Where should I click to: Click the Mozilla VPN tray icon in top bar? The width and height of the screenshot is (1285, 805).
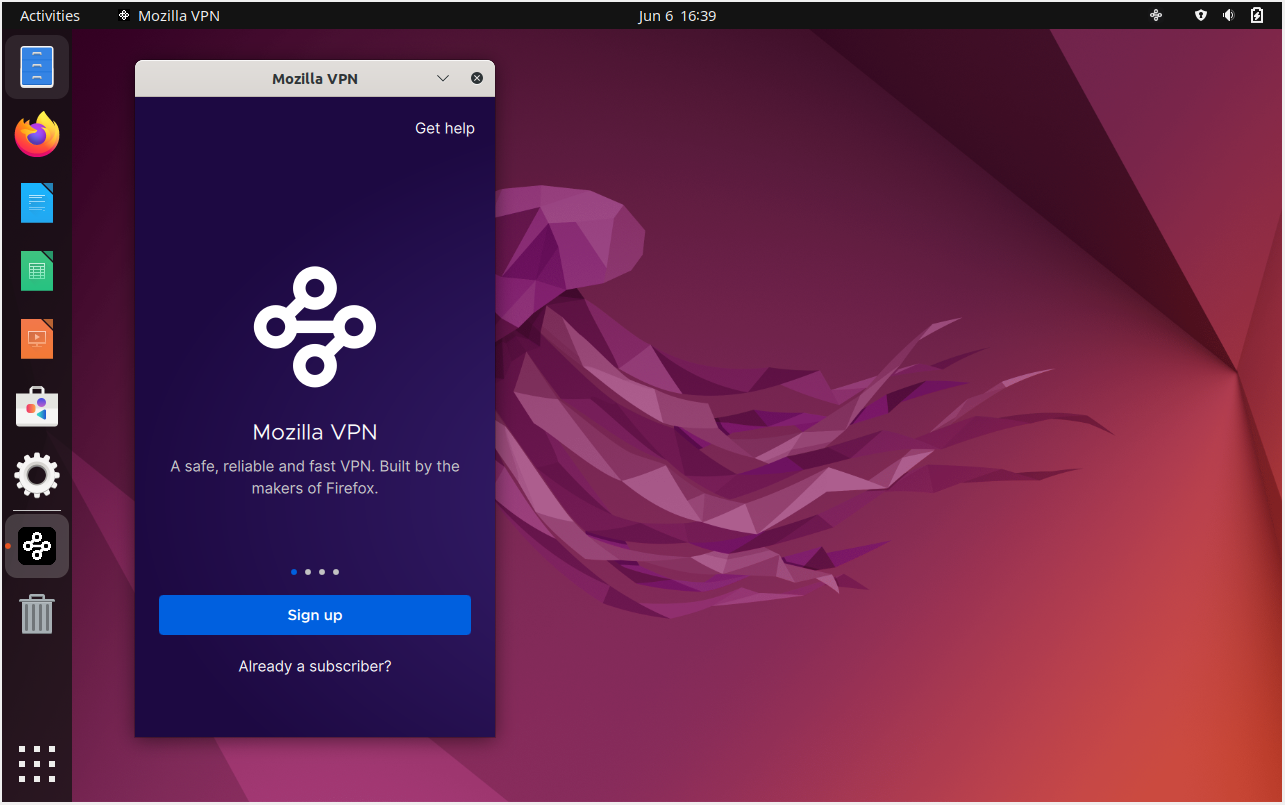pos(1156,15)
